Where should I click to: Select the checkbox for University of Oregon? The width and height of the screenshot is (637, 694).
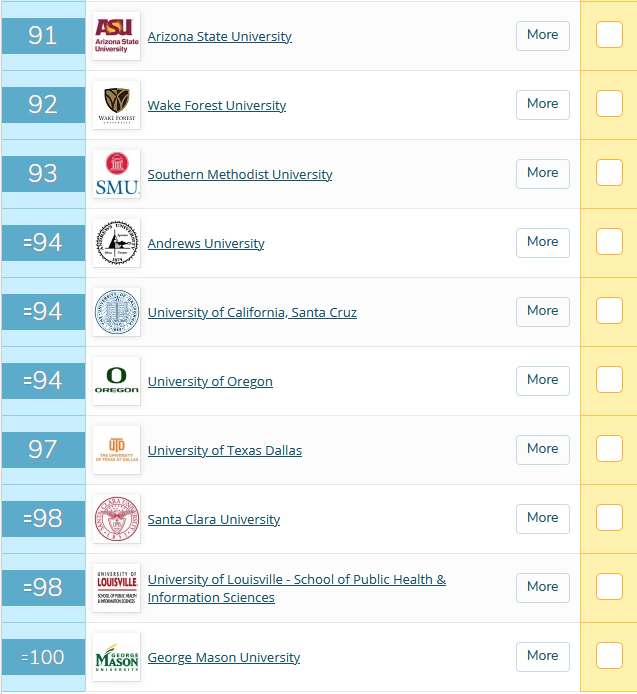pos(609,380)
